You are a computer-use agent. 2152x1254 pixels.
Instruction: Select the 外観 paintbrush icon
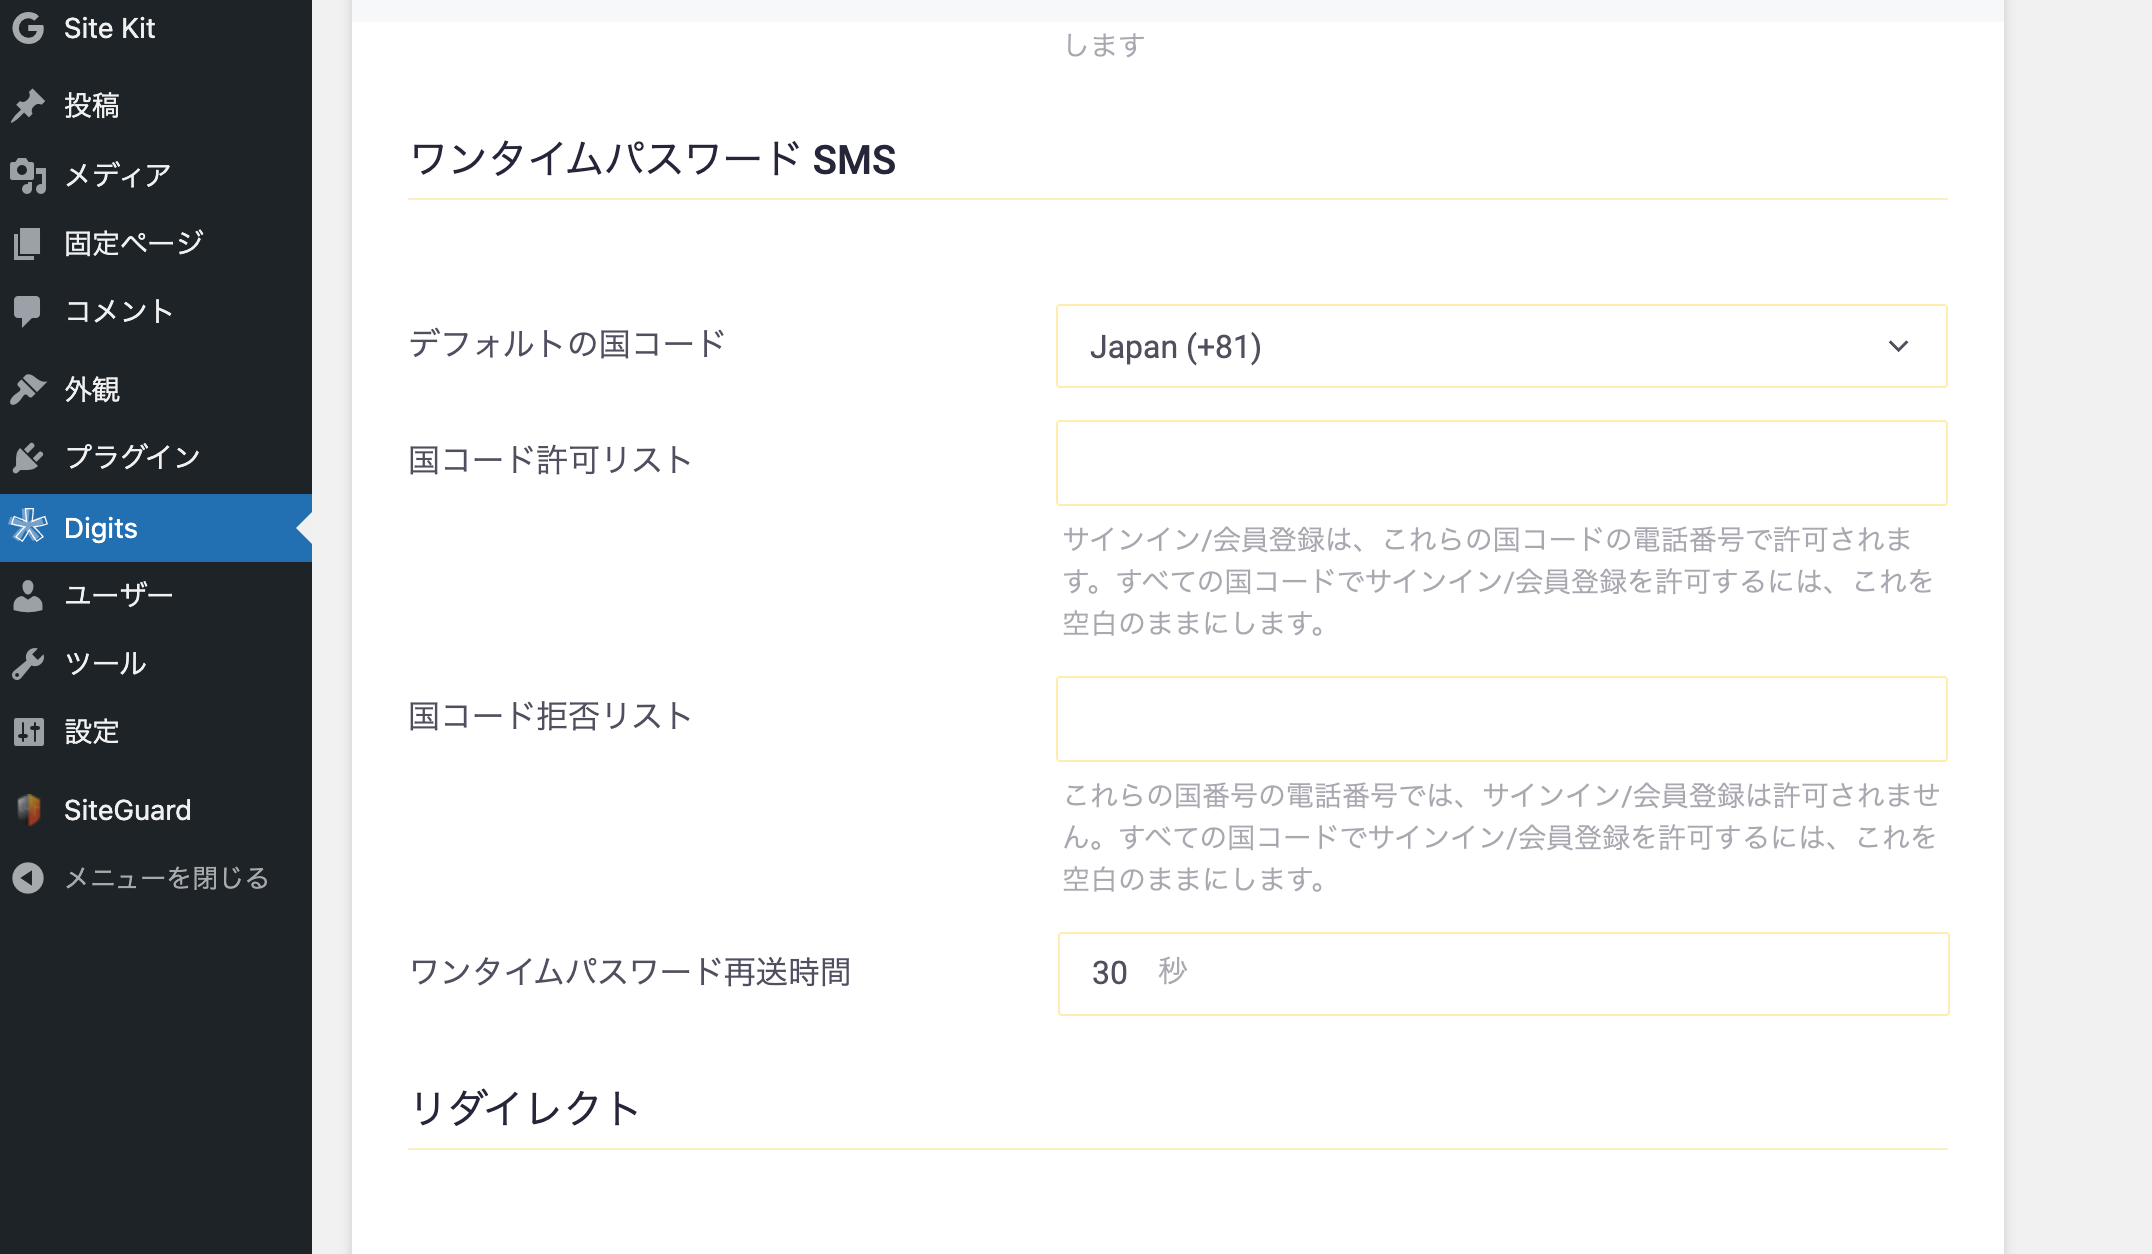click(28, 389)
